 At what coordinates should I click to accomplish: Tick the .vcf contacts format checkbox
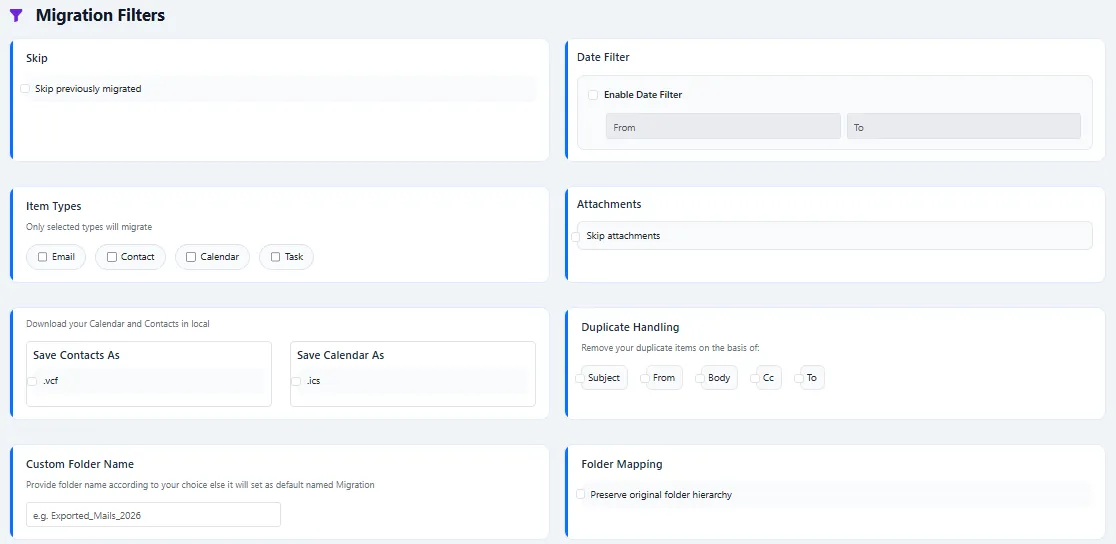32,381
